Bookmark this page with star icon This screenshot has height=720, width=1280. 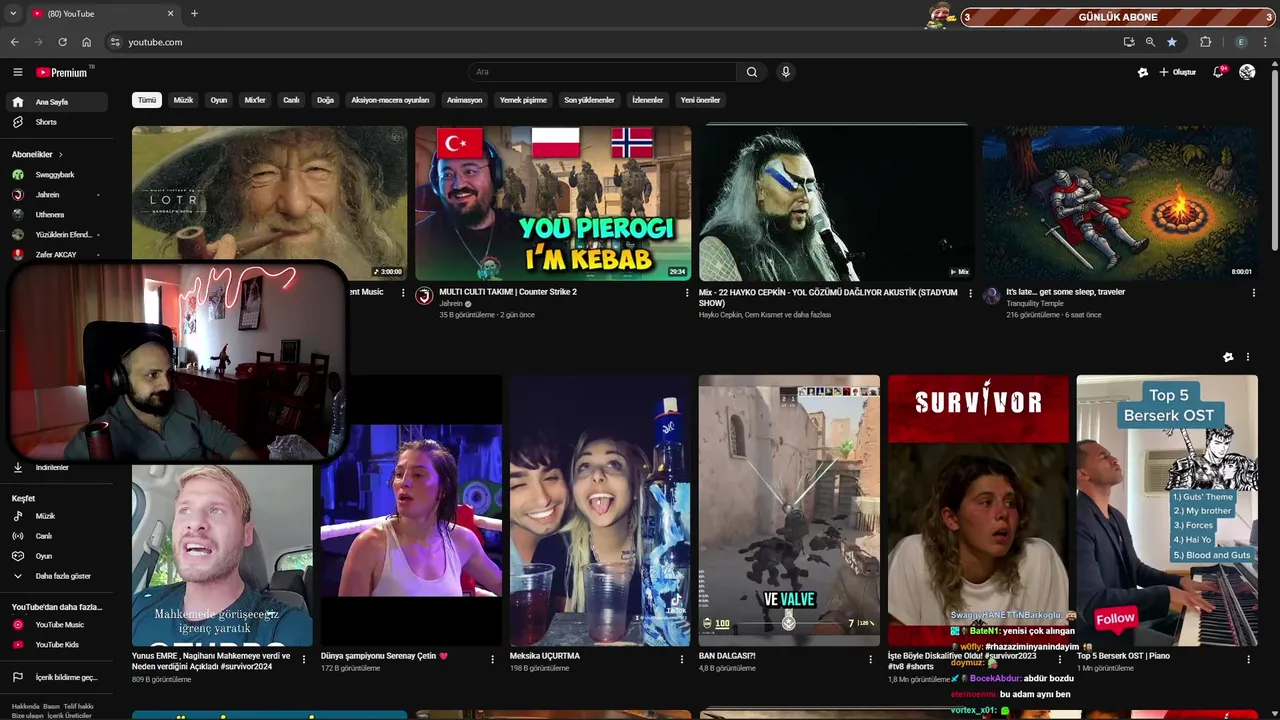[1172, 42]
